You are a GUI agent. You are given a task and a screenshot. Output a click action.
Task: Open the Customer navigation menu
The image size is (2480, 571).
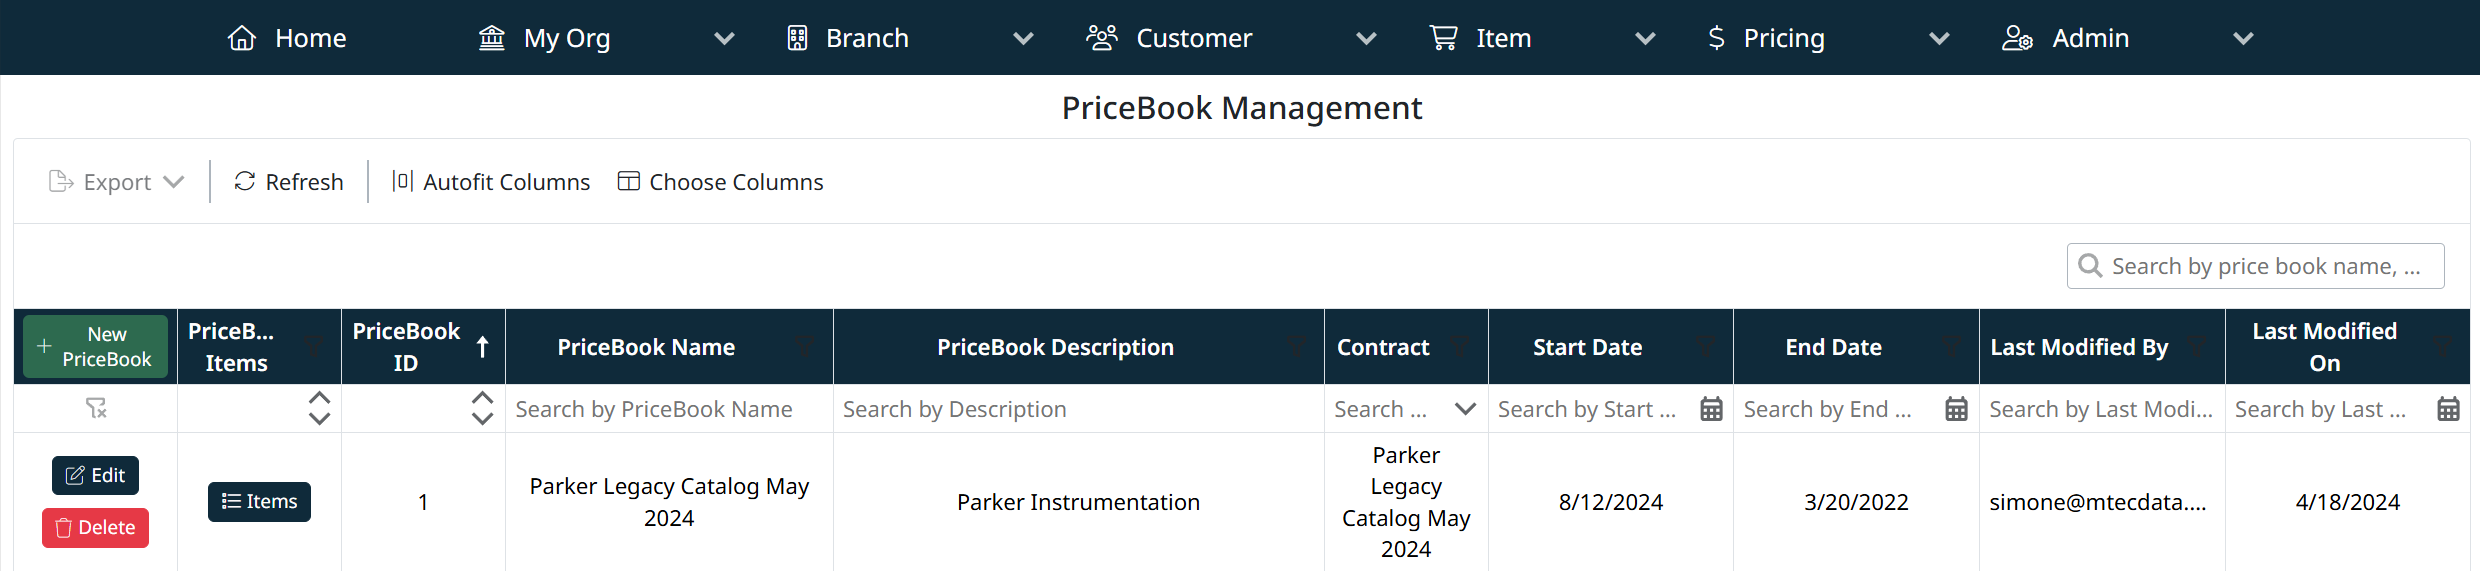tap(1193, 38)
